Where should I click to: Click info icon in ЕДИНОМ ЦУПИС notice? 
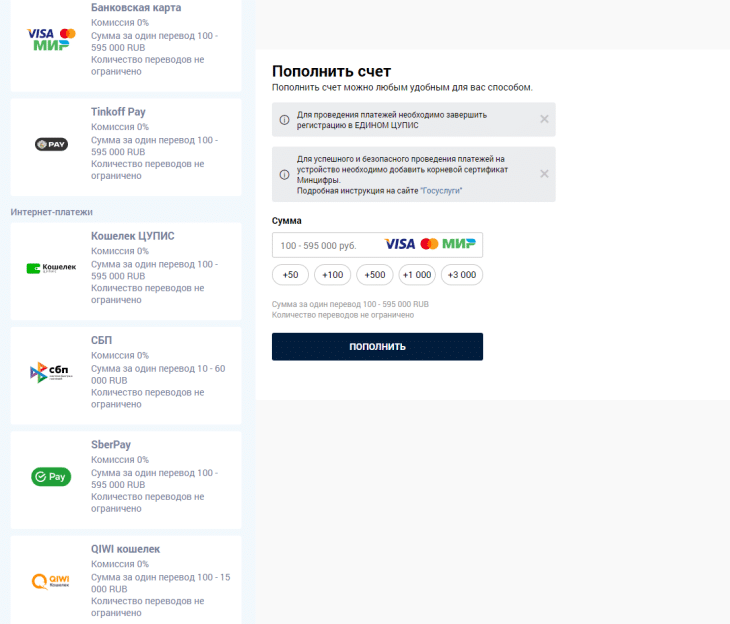point(284,120)
